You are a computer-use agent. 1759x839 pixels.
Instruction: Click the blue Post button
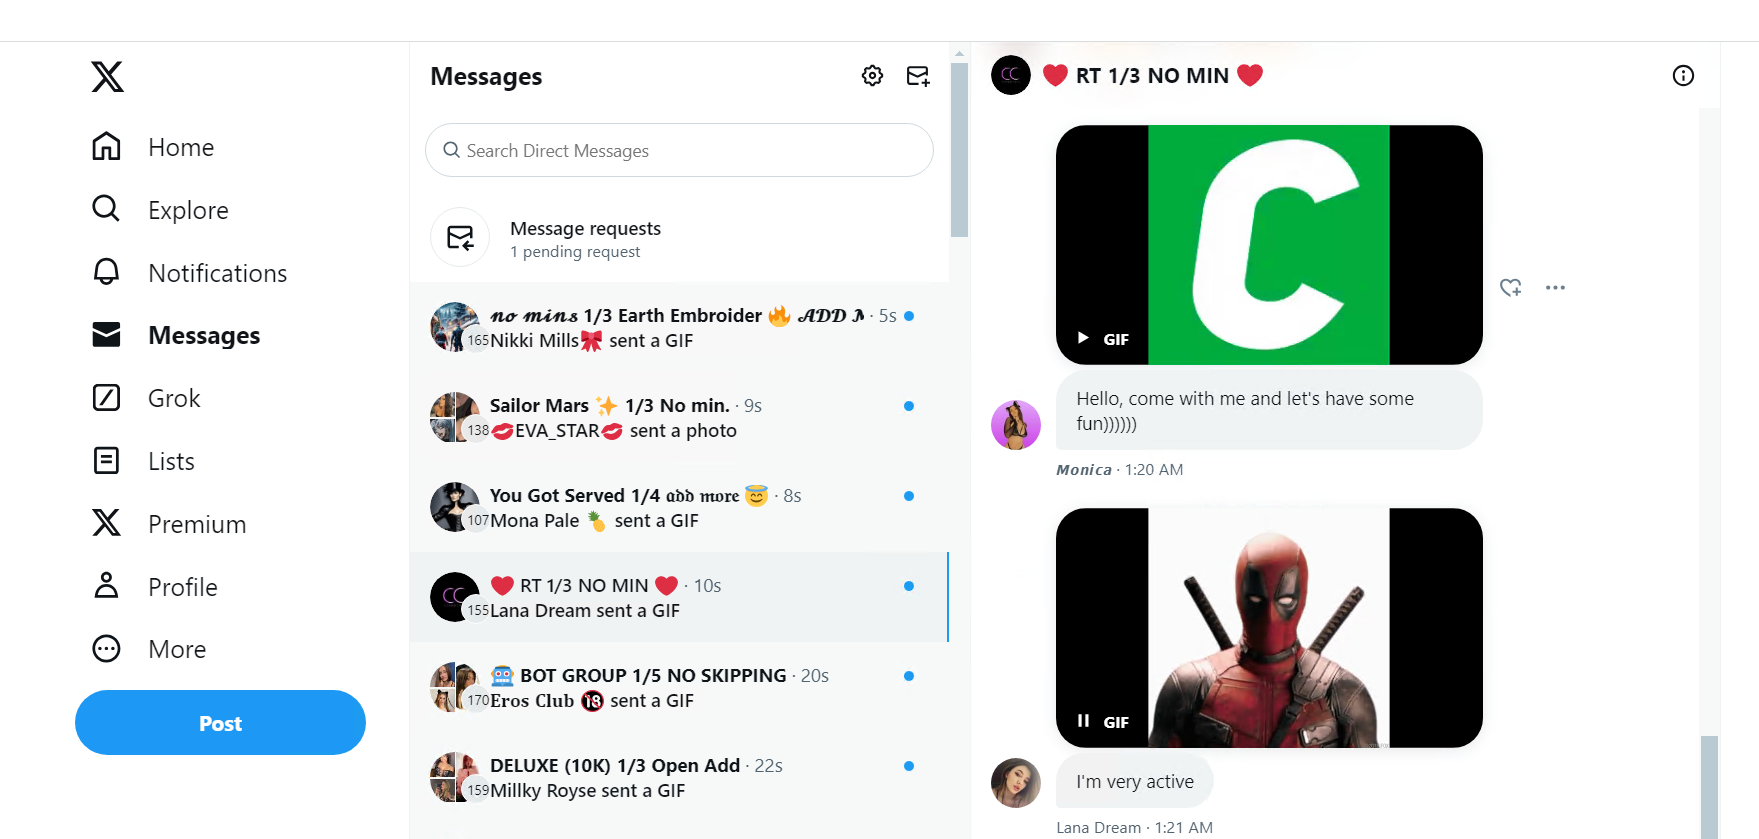(220, 723)
